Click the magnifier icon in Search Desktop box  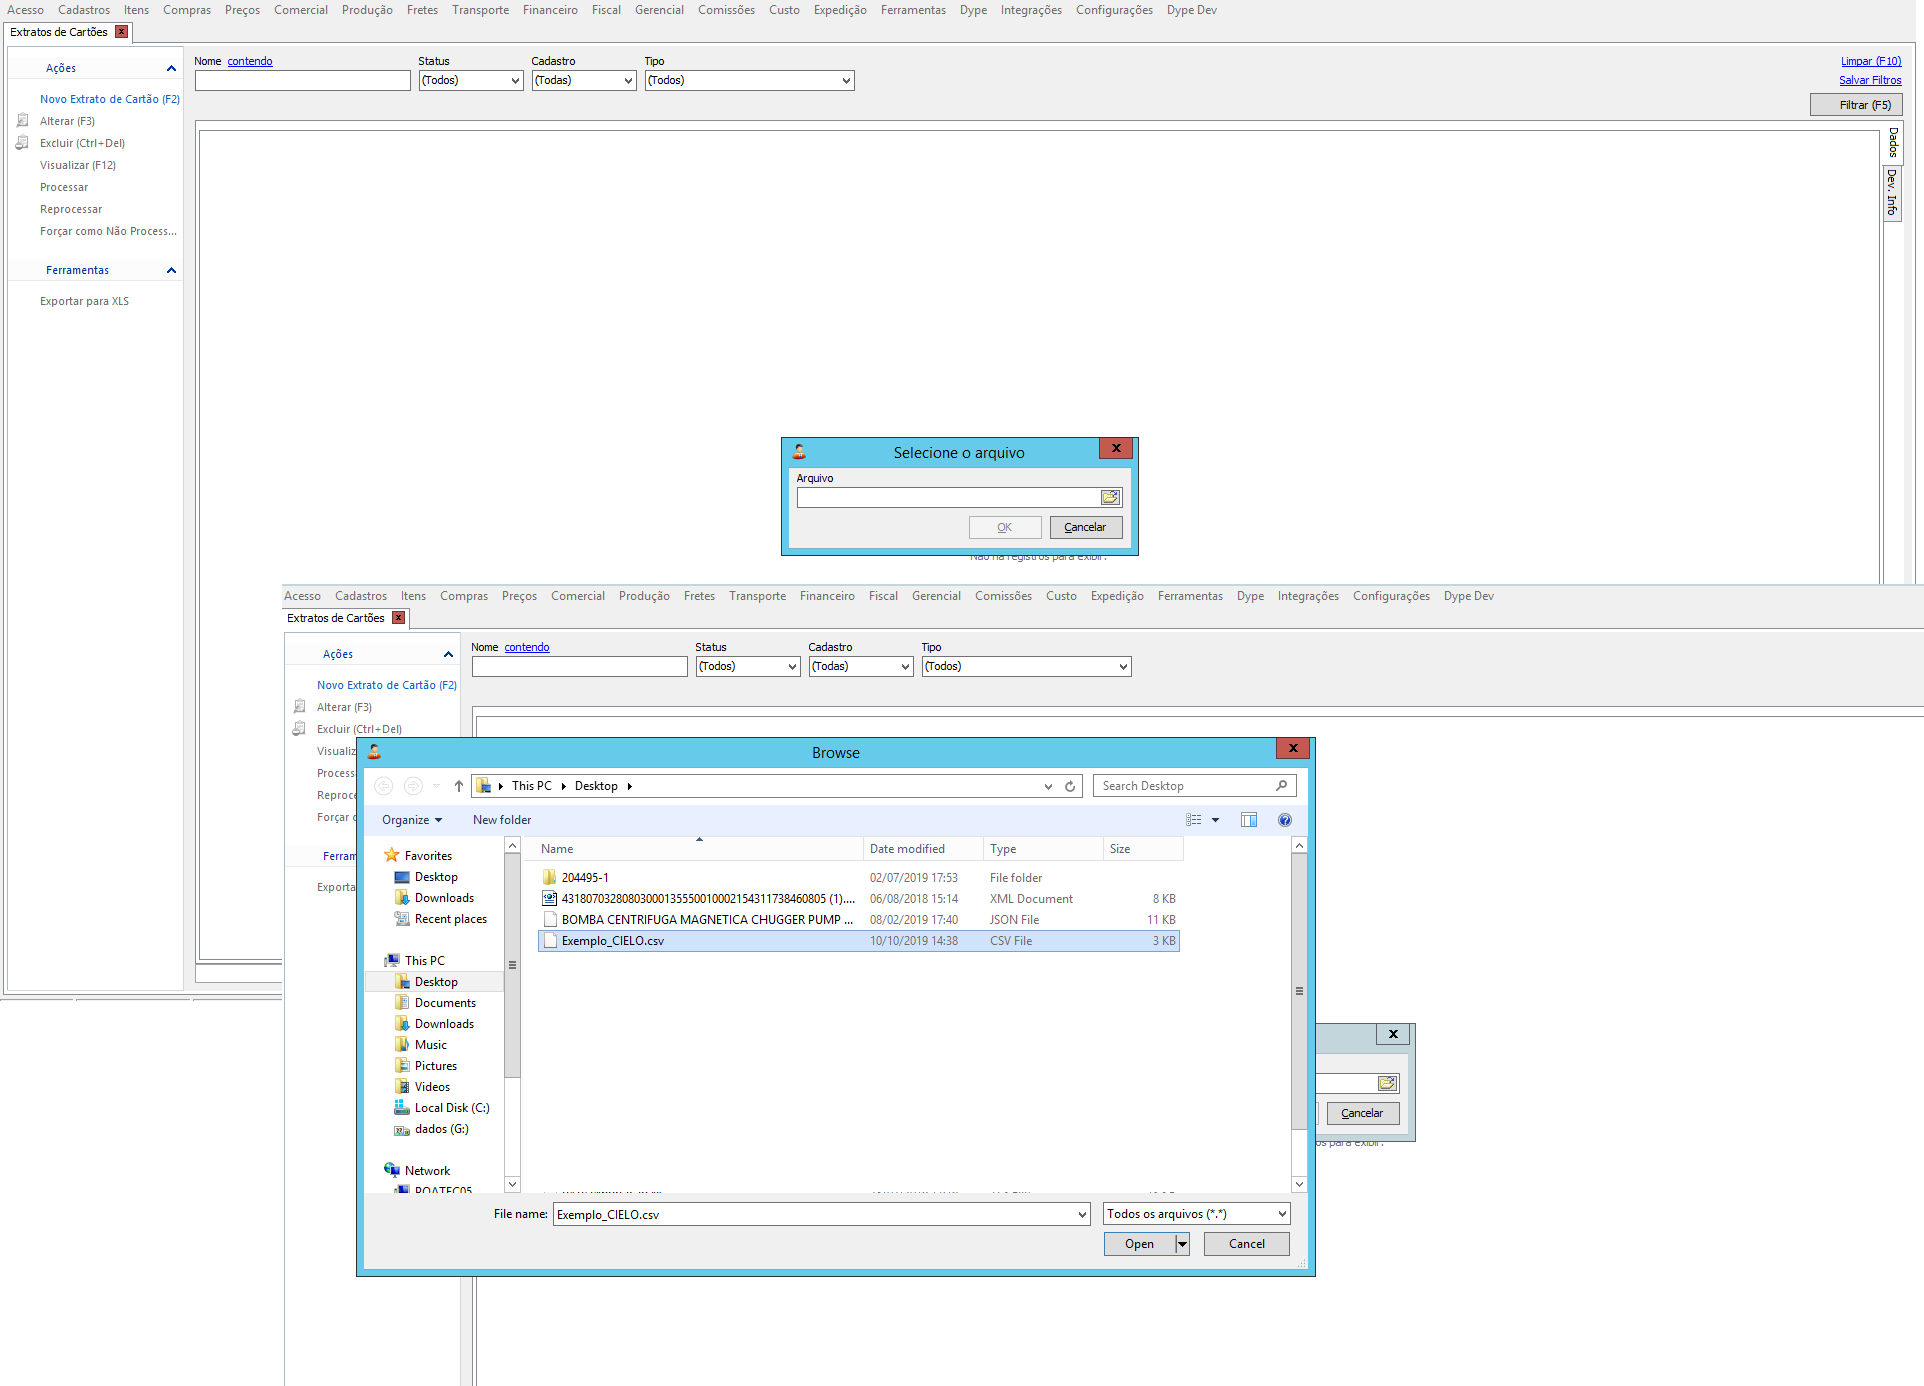1282,786
